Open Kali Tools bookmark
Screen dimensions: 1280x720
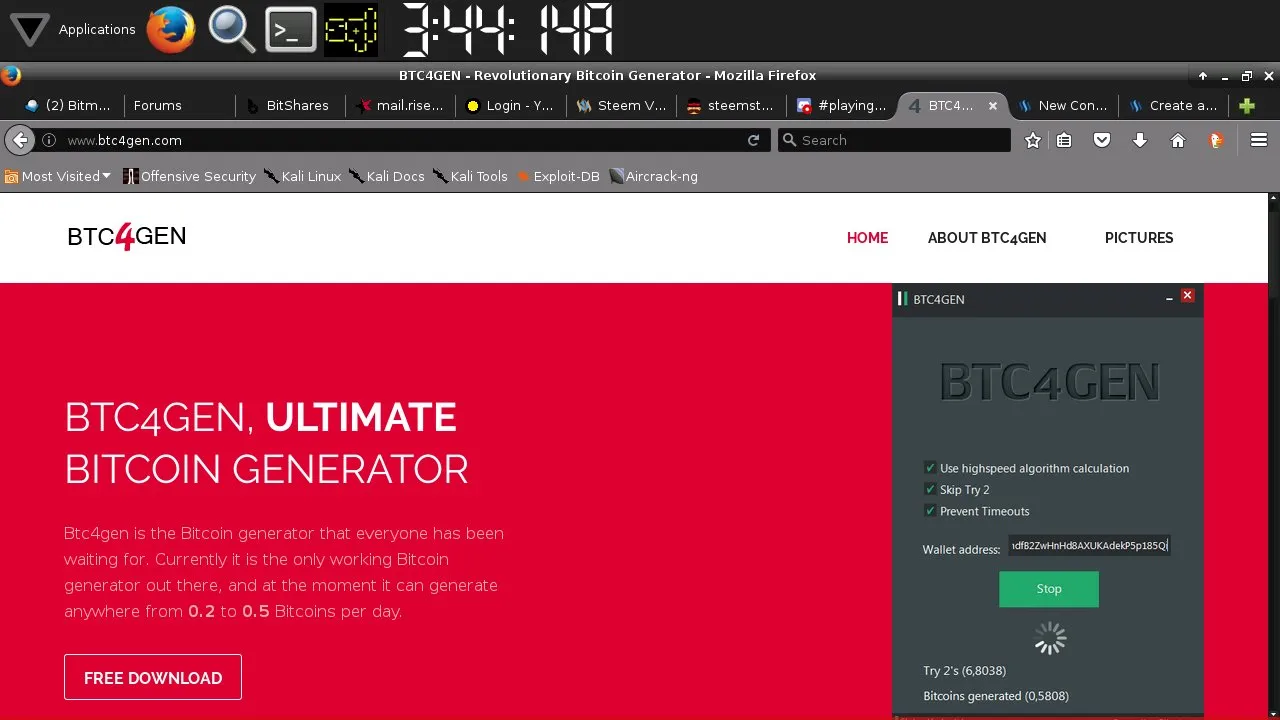click(x=471, y=176)
